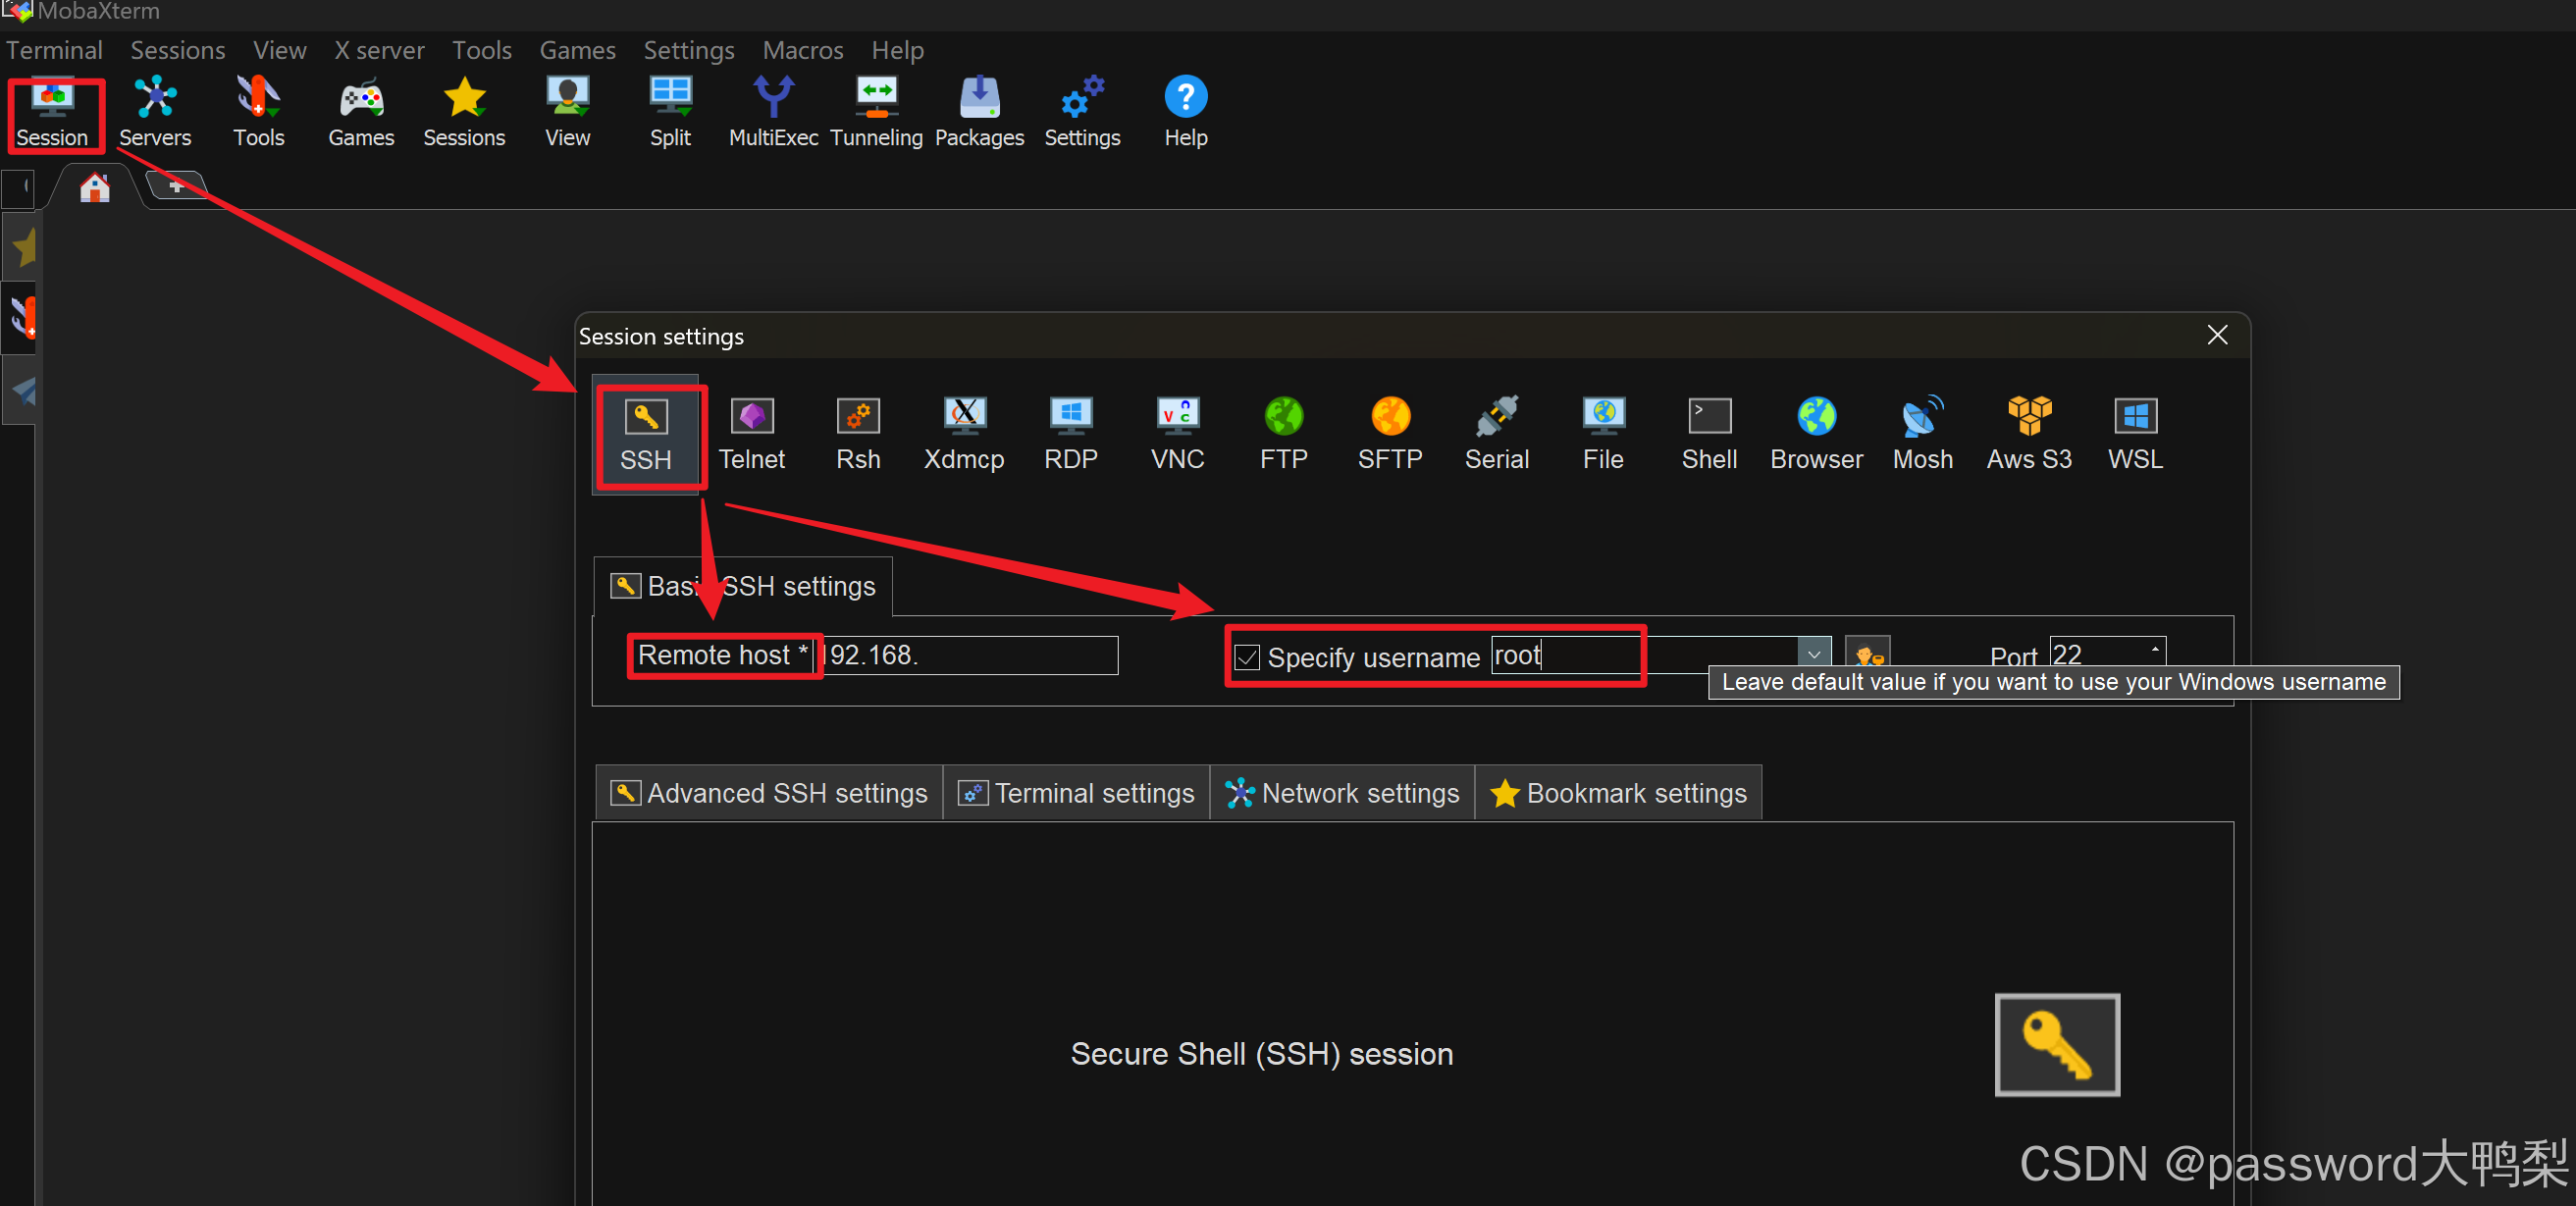
Task: Open a new tab with plus button
Action: (176, 186)
